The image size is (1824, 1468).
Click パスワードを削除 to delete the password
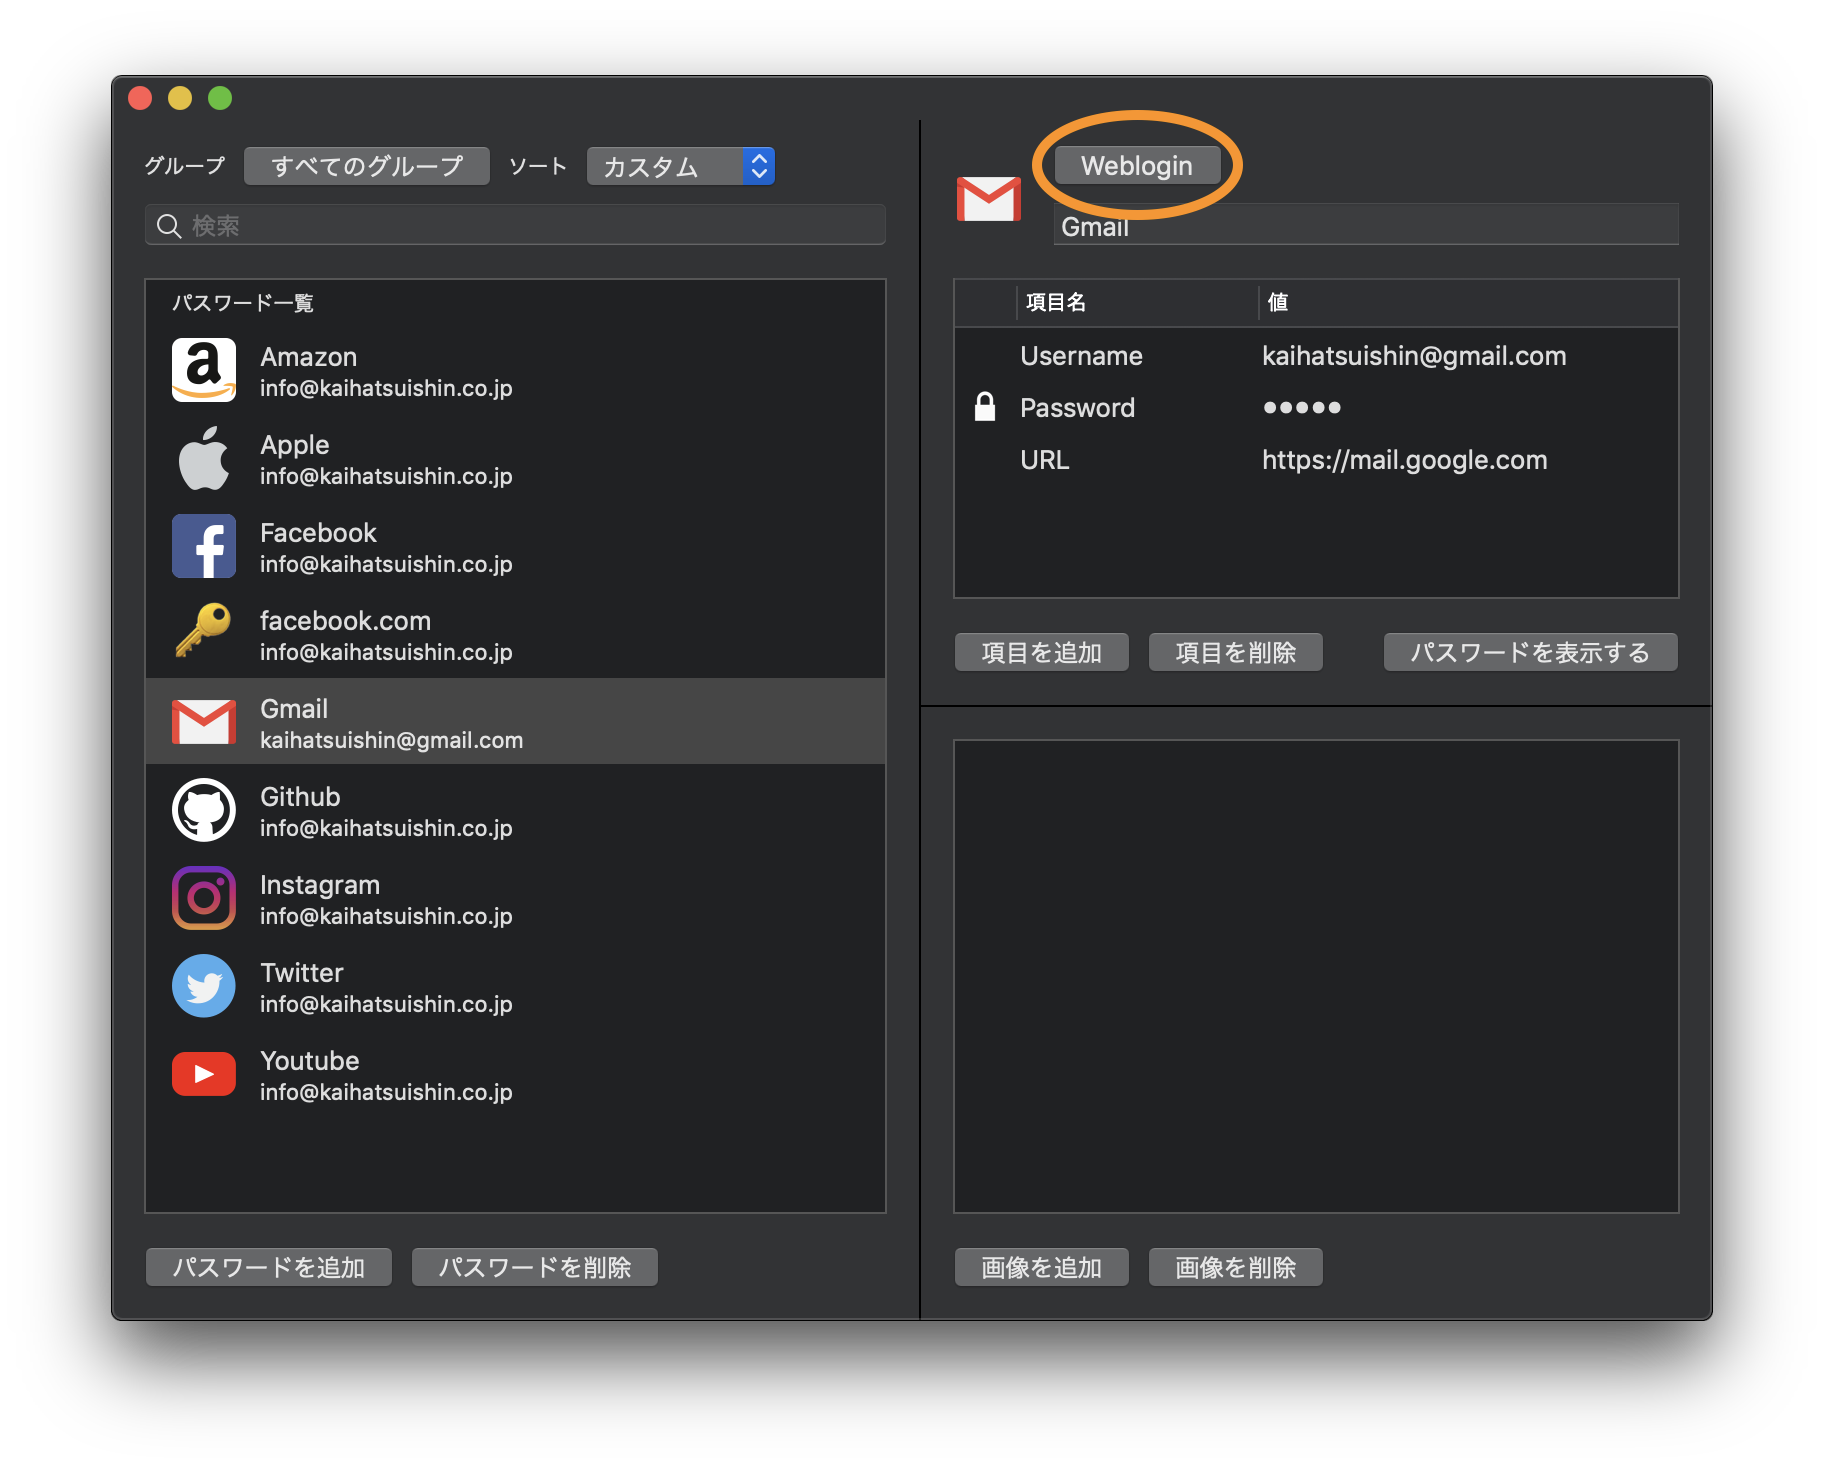pos(535,1267)
